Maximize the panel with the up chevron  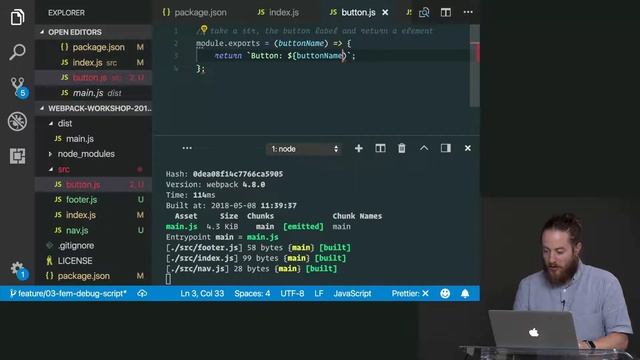click(x=424, y=148)
